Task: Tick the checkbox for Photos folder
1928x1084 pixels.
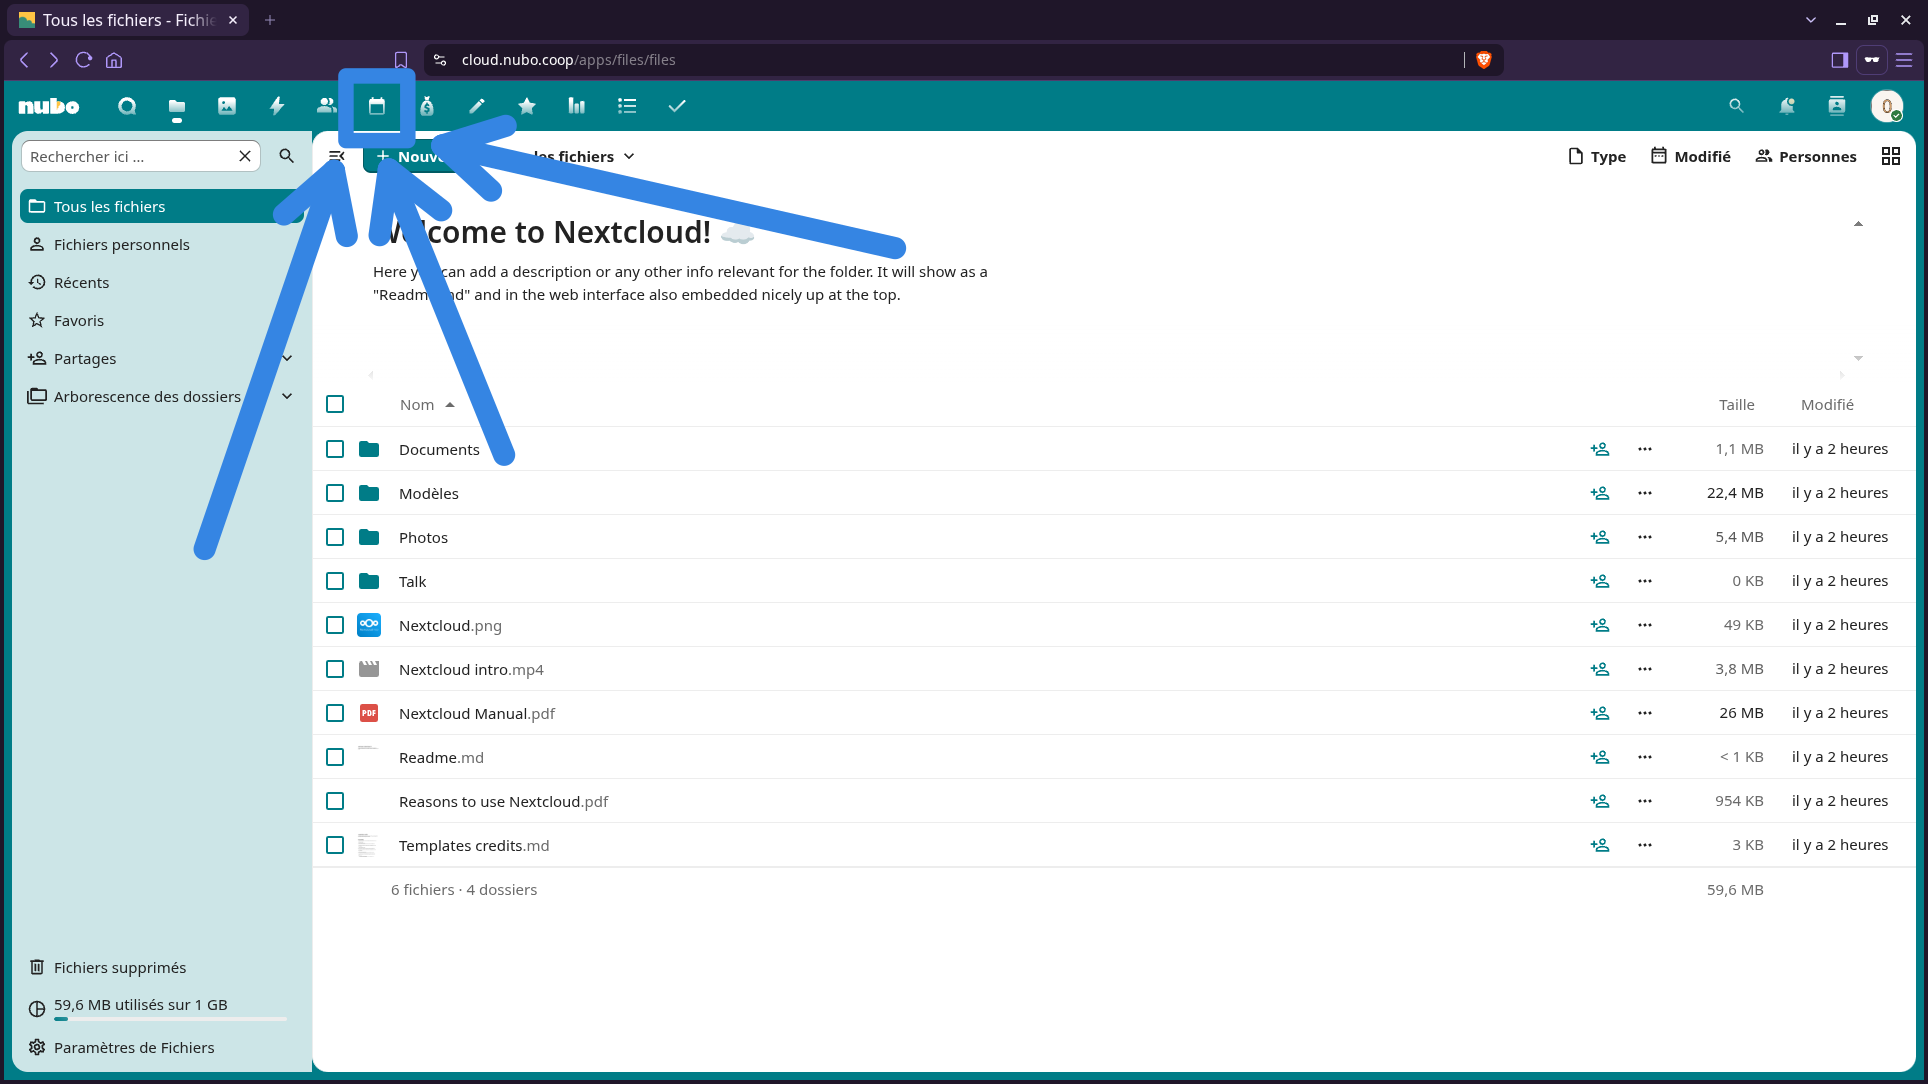Action: pos(335,537)
